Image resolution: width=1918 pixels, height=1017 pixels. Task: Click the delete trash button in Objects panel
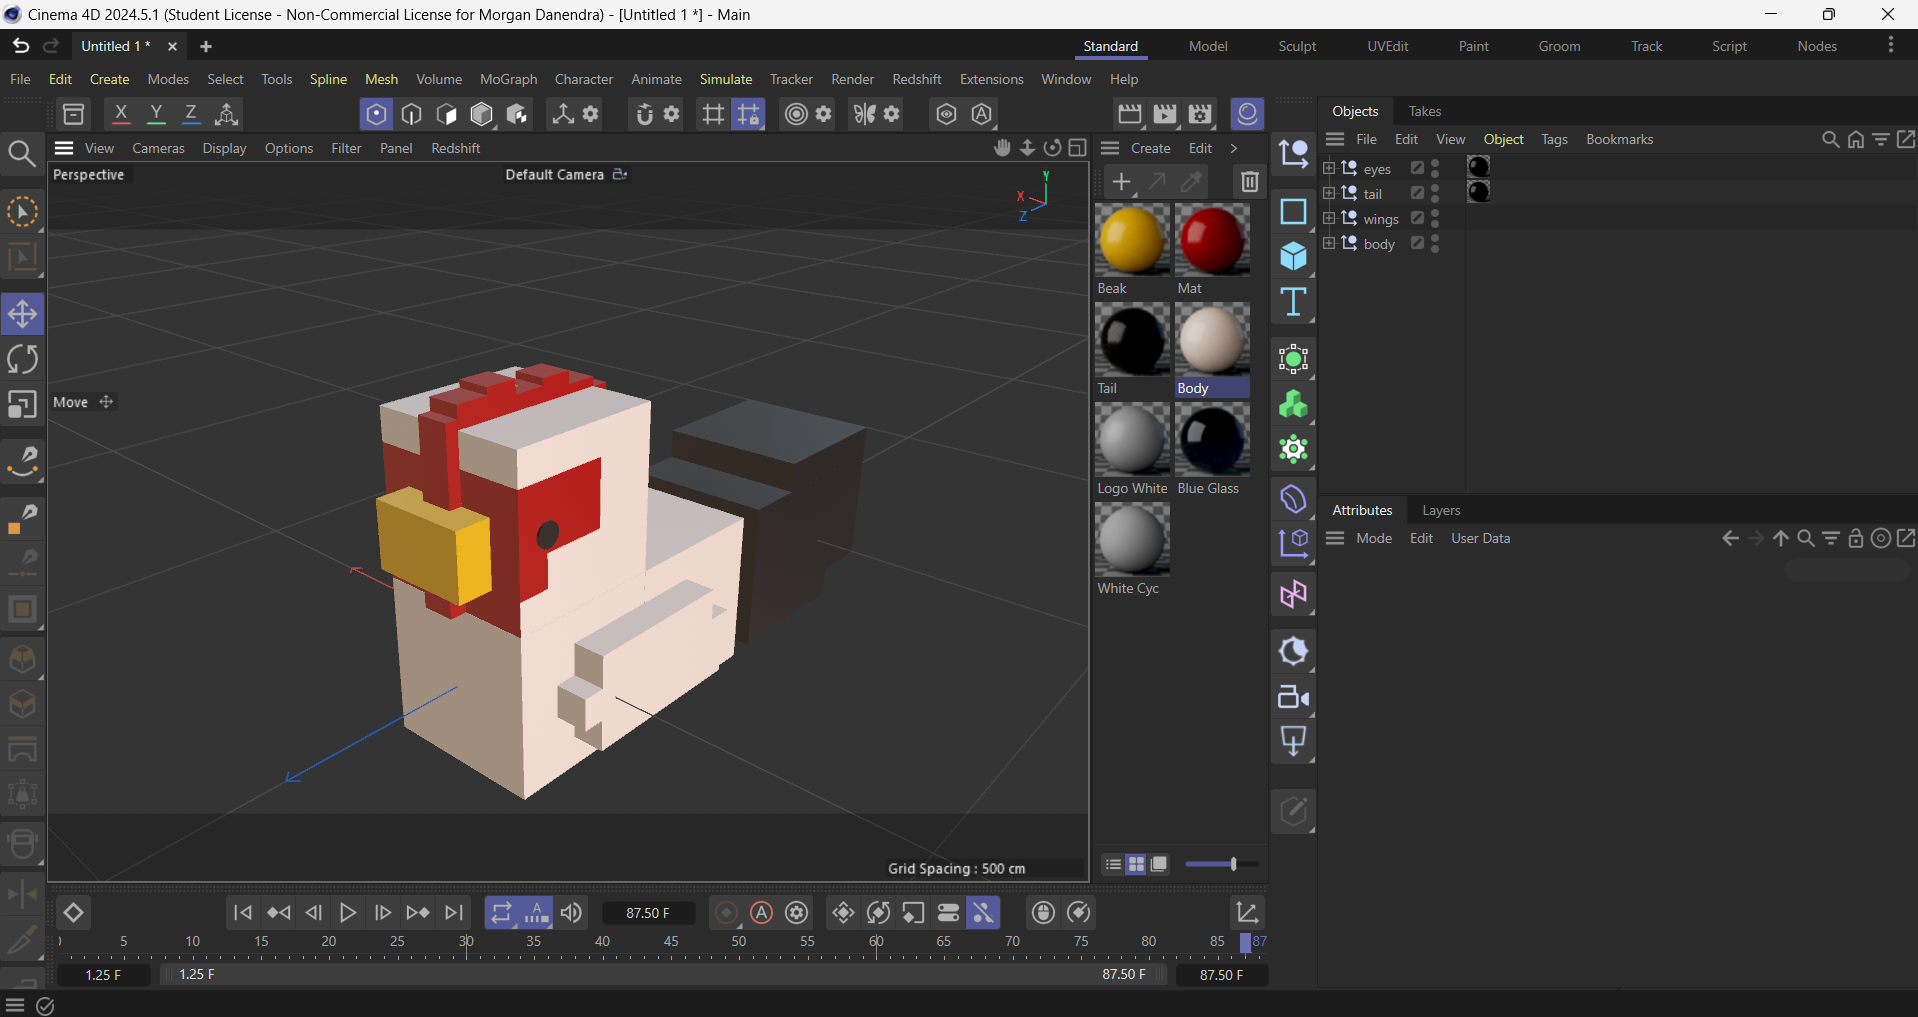pos(1248,181)
